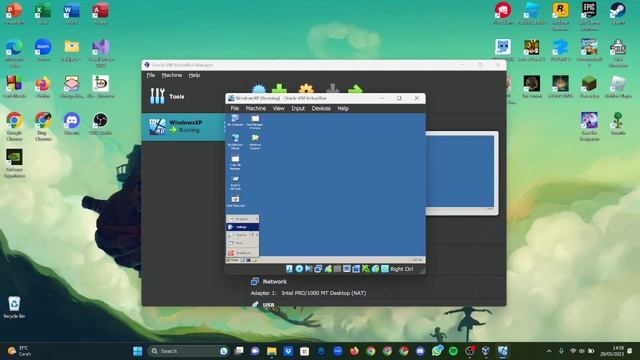Open WhatsApp from the taskbar

pyautogui.click(x=437, y=351)
